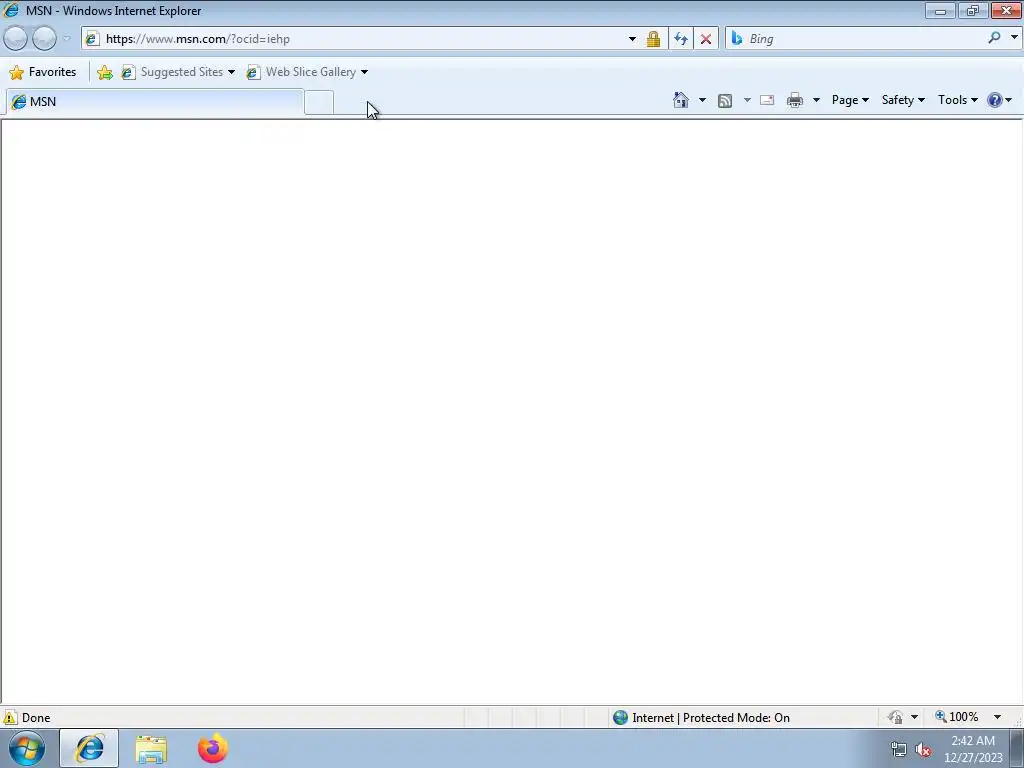Open the Safety menu
1024x768 pixels.
[903, 100]
